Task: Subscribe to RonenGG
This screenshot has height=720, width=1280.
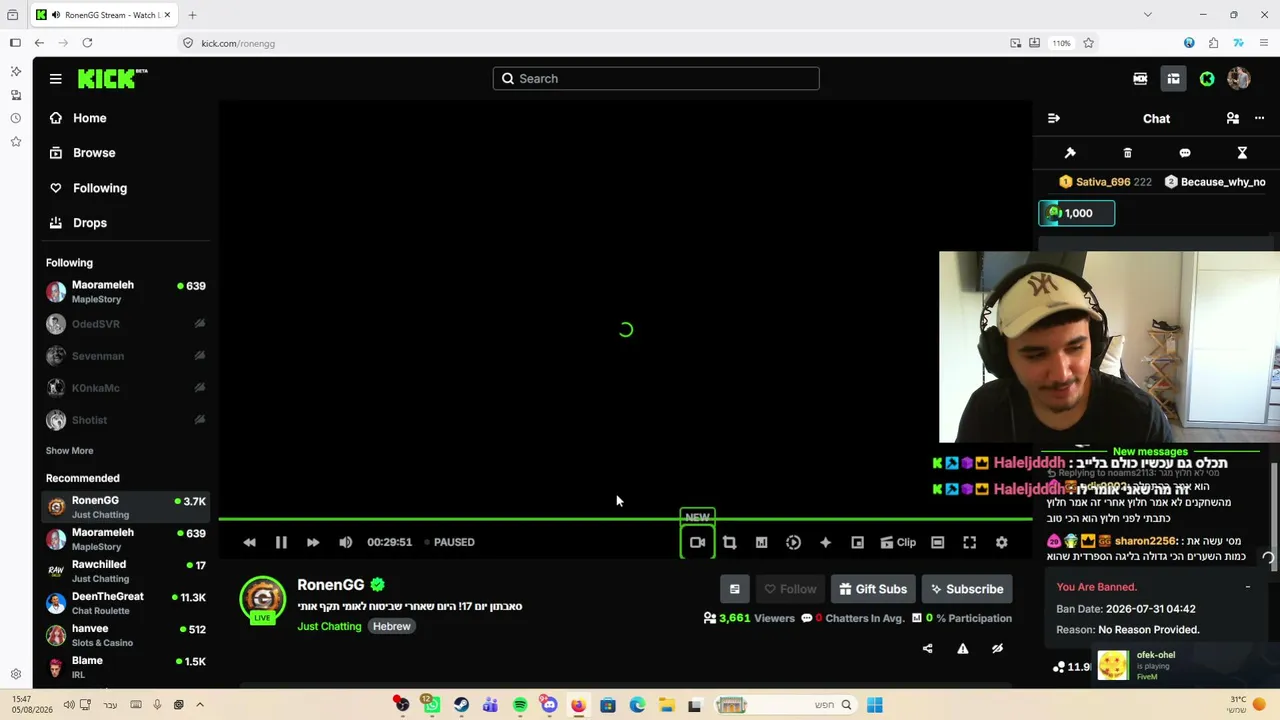Action: pyautogui.click(x=967, y=589)
